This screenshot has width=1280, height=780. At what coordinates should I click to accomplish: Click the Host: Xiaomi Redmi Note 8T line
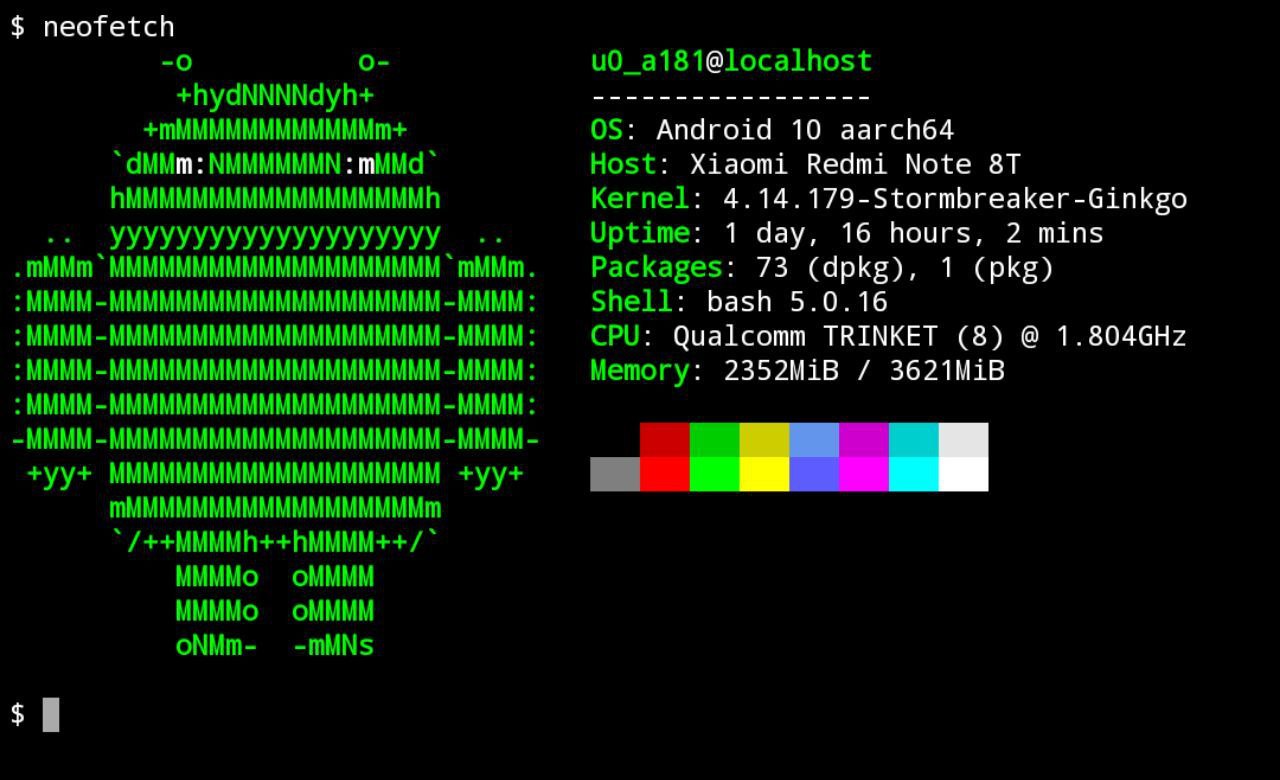[805, 164]
